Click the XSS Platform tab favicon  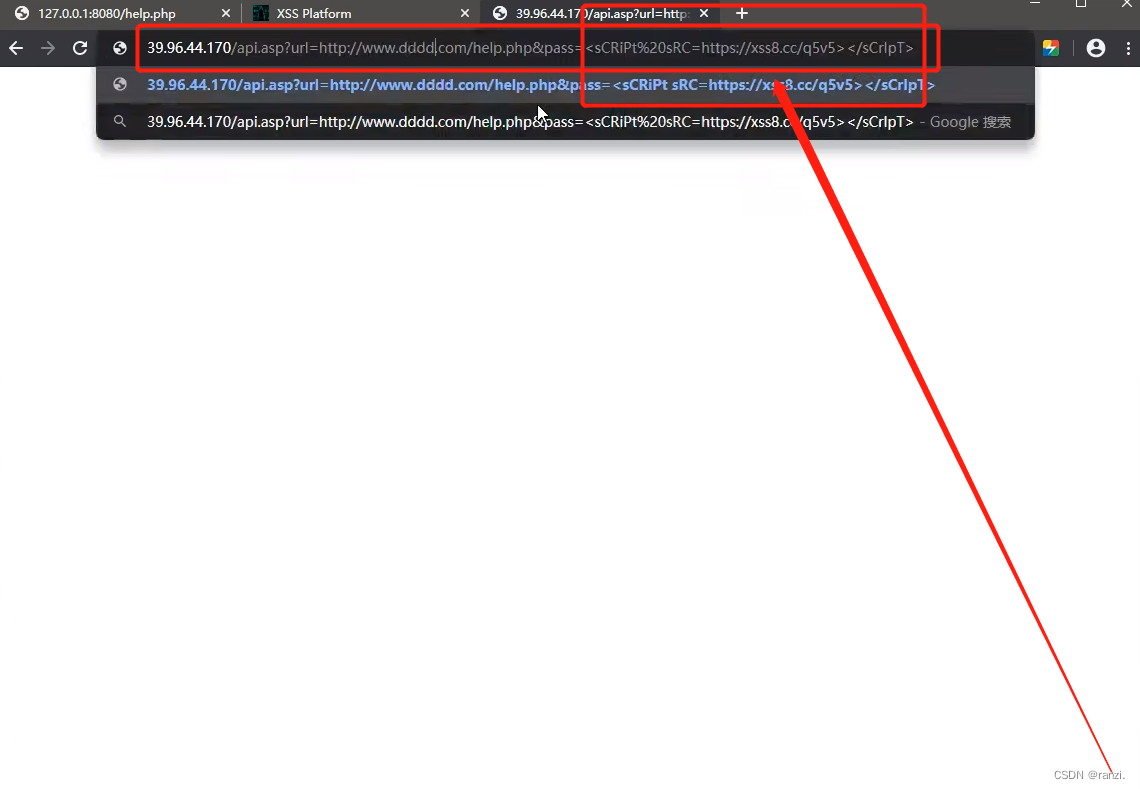pyautogui.click(x=260, y=13)
